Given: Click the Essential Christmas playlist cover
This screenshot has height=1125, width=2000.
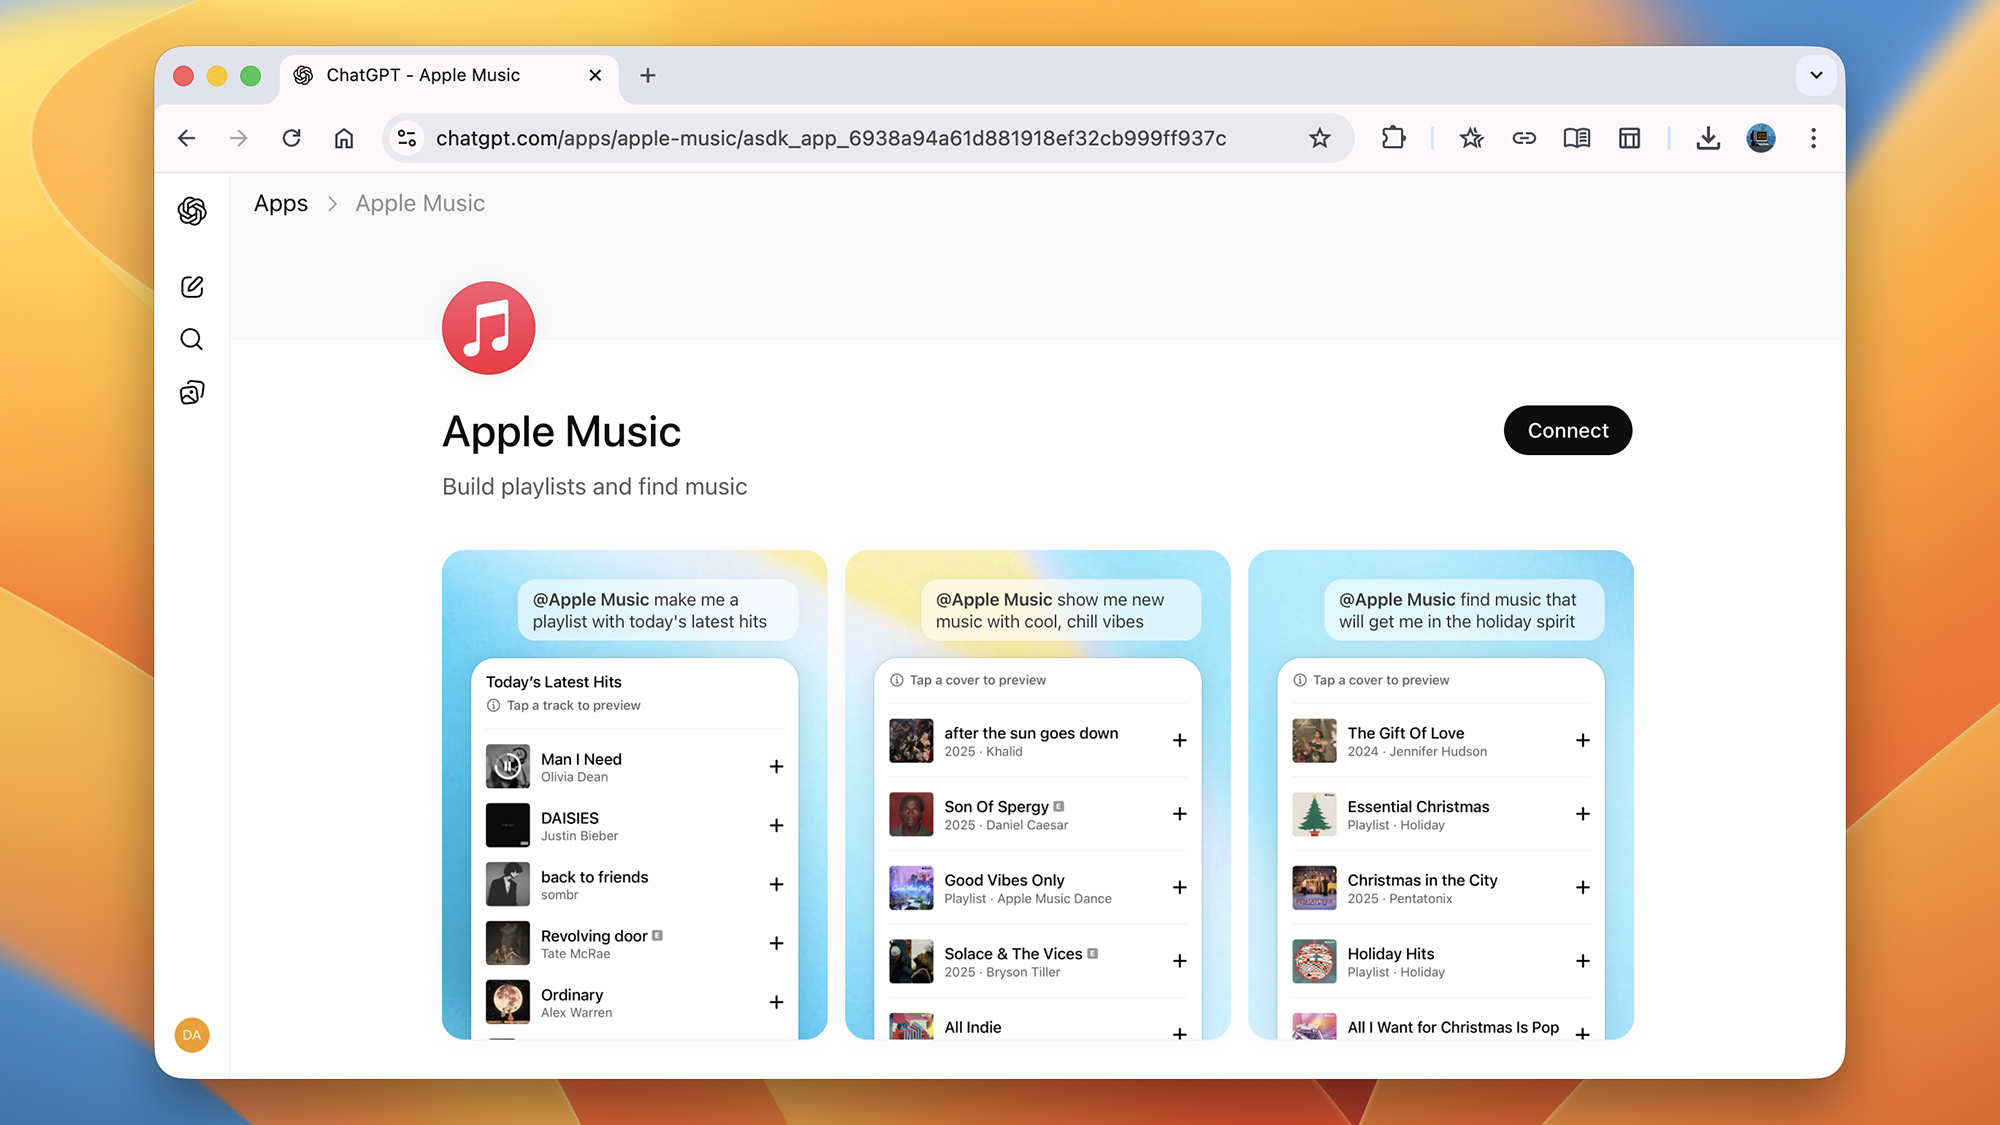Looking at the screenshot, I should (x=1314, y=814).
